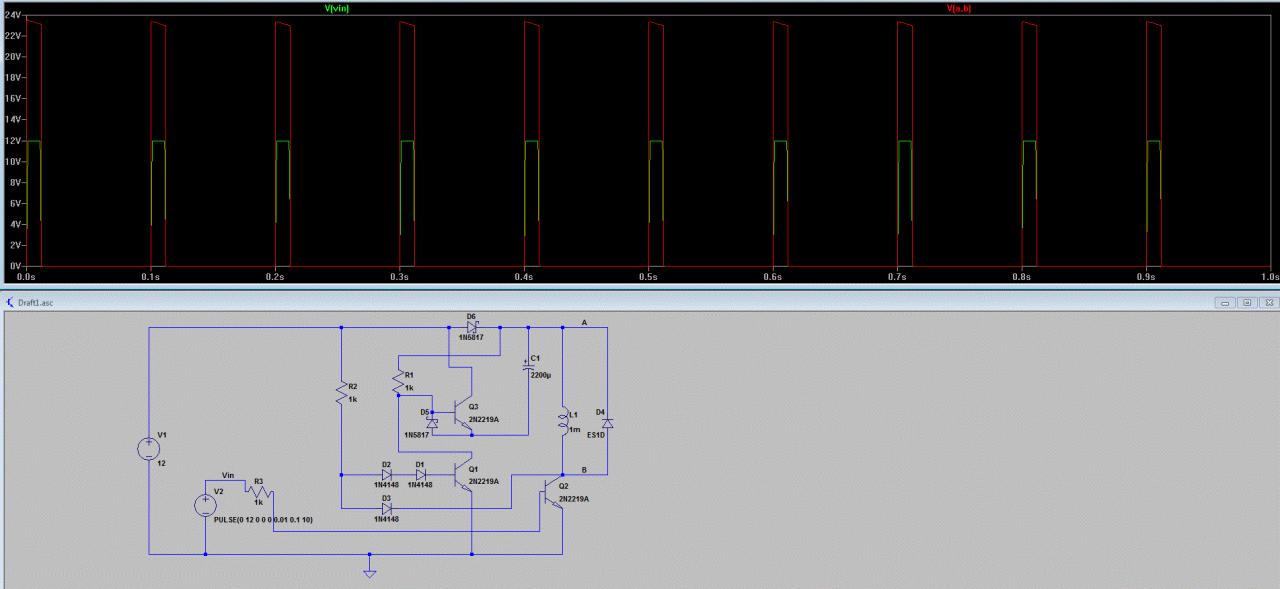Click the 2N2219A label of Q2
The width and height of the screenshot is (1280, 589).
pyautogui.click(x=574, y=498)
